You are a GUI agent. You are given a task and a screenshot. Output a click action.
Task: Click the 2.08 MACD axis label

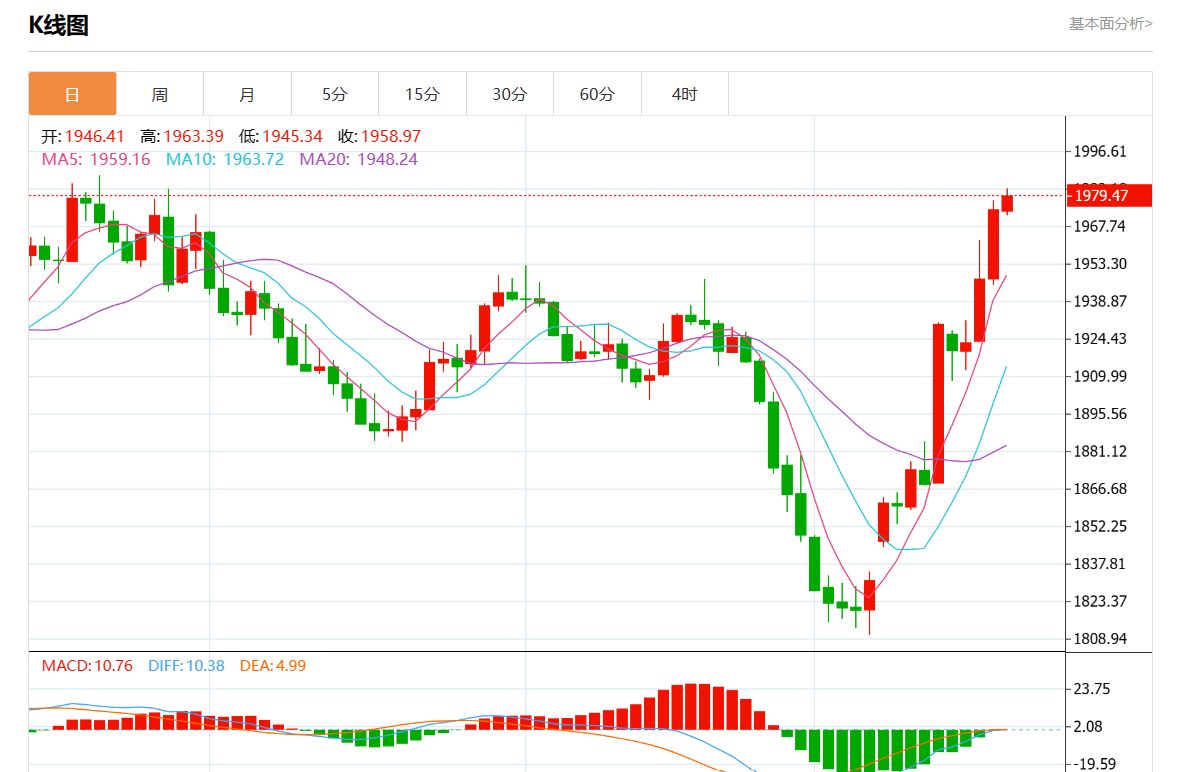click(x=1088, y=727)
